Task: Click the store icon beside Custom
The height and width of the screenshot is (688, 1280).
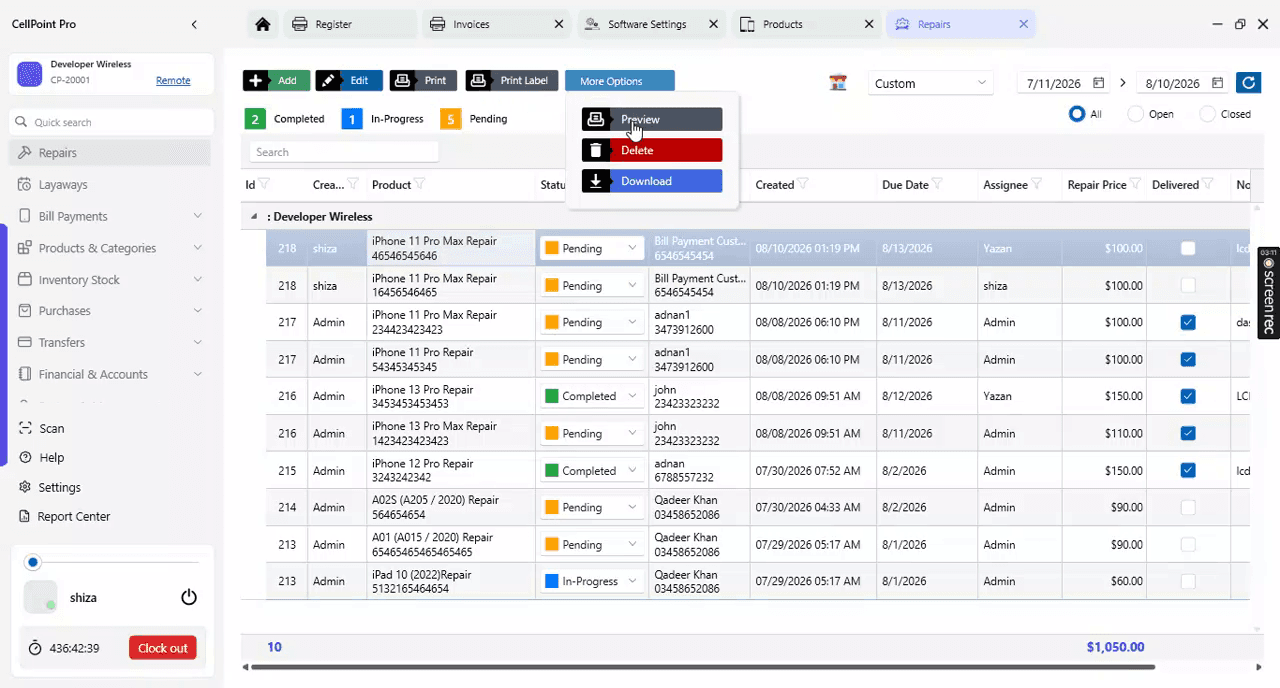Action: point(838,83)
